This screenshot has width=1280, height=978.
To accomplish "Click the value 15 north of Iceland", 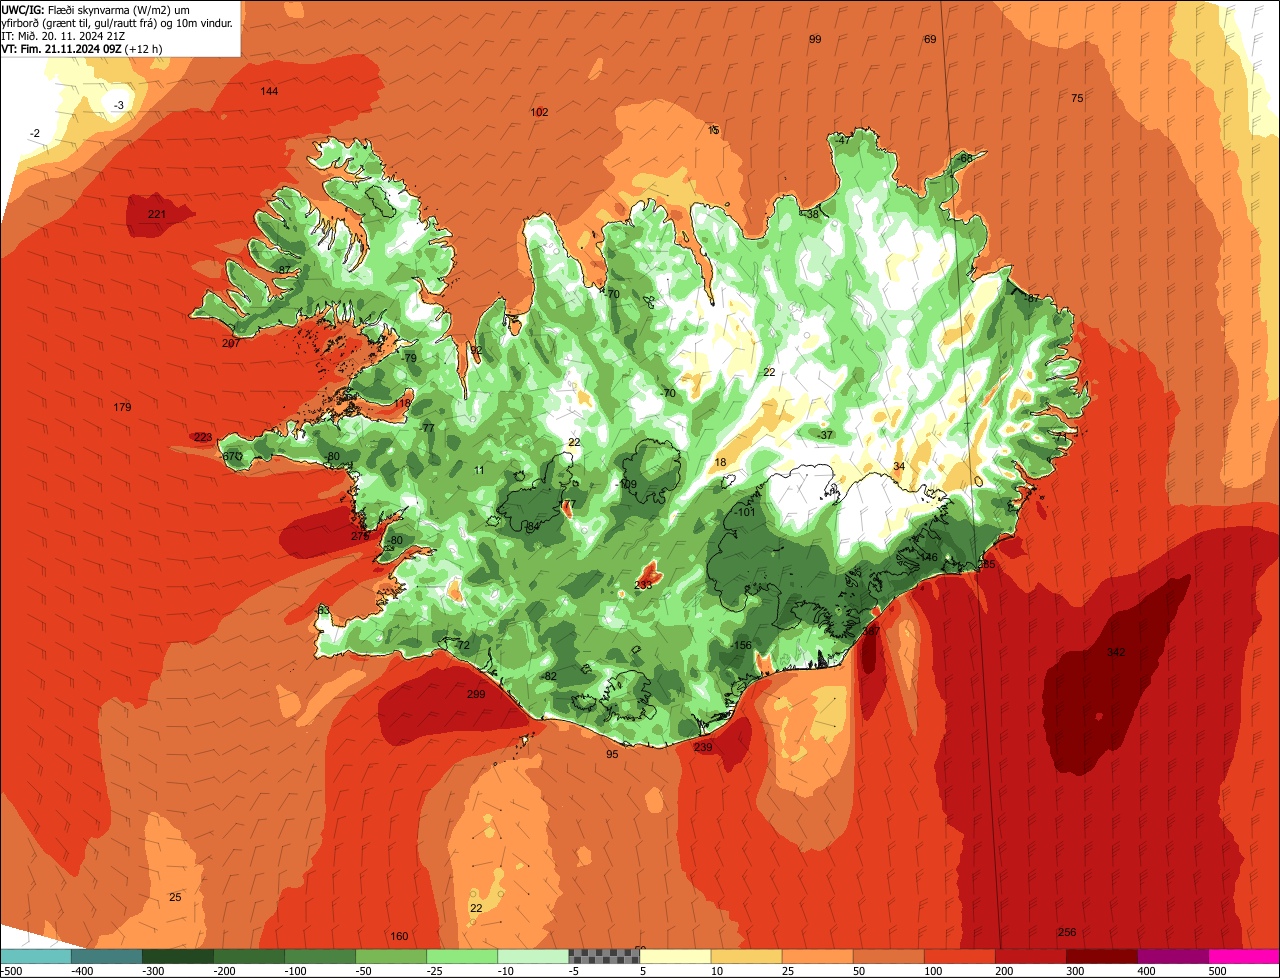I will [x=713, y=130].
